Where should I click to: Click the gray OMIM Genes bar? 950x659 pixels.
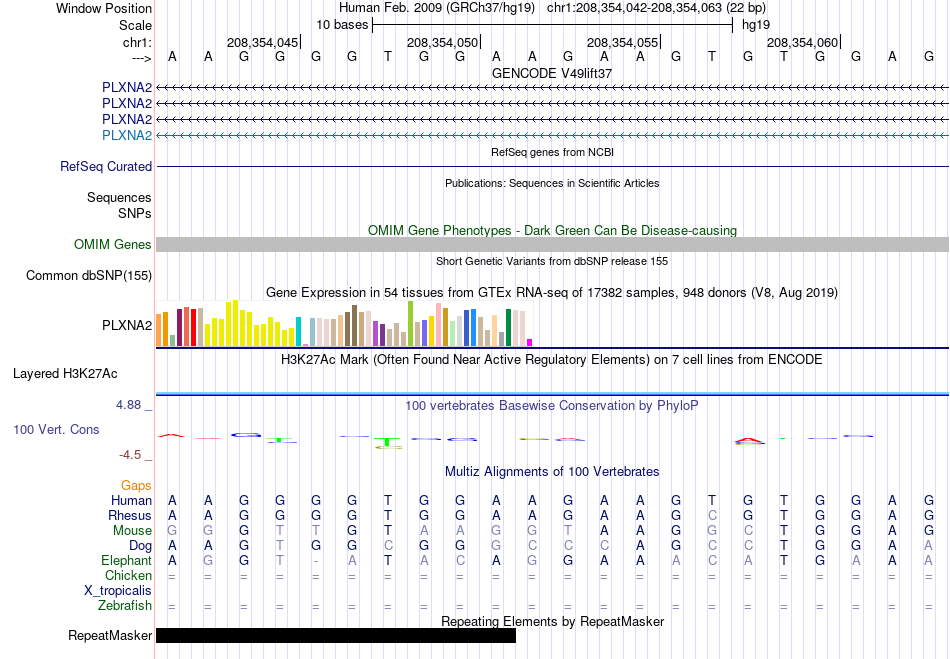point(553,245)
